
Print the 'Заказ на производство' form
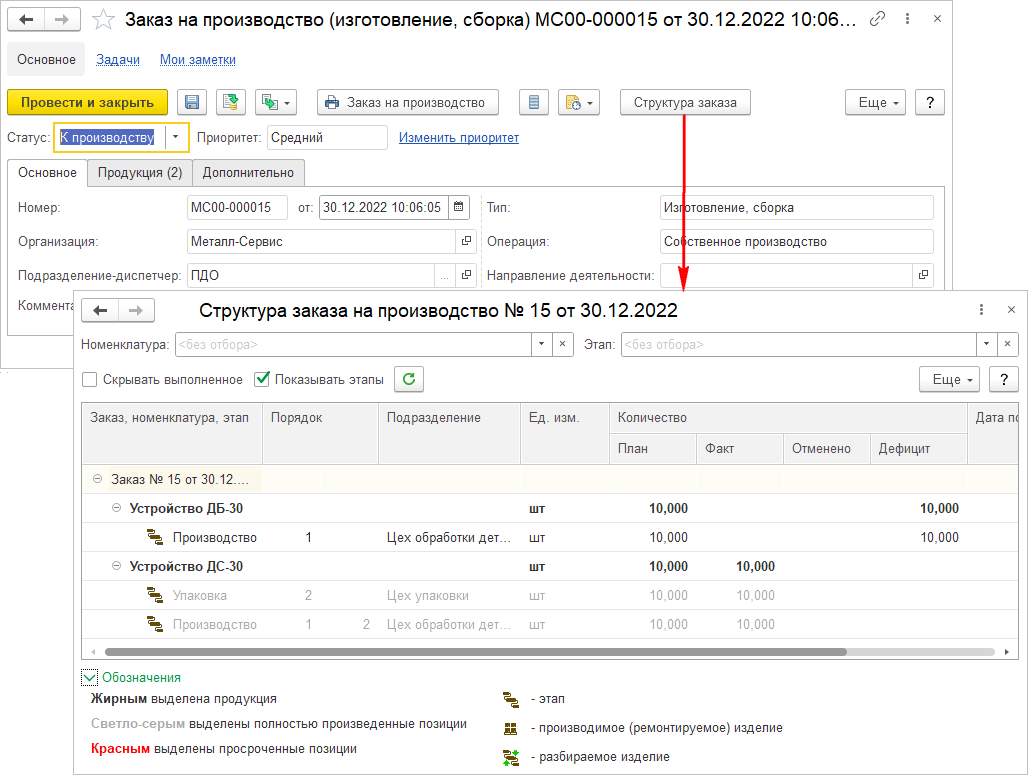pyautogui.click(x=407, y=102)
